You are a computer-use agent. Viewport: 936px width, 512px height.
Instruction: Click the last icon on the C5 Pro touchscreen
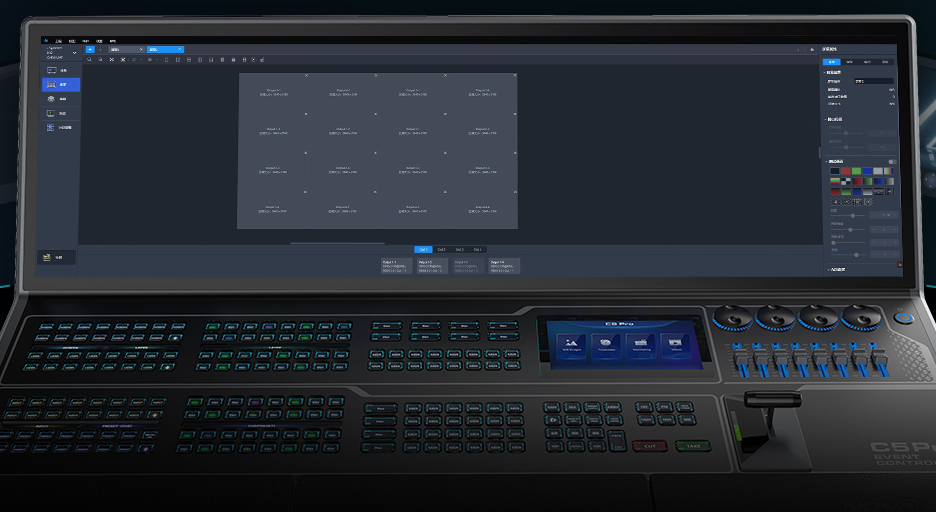(676, 343)
